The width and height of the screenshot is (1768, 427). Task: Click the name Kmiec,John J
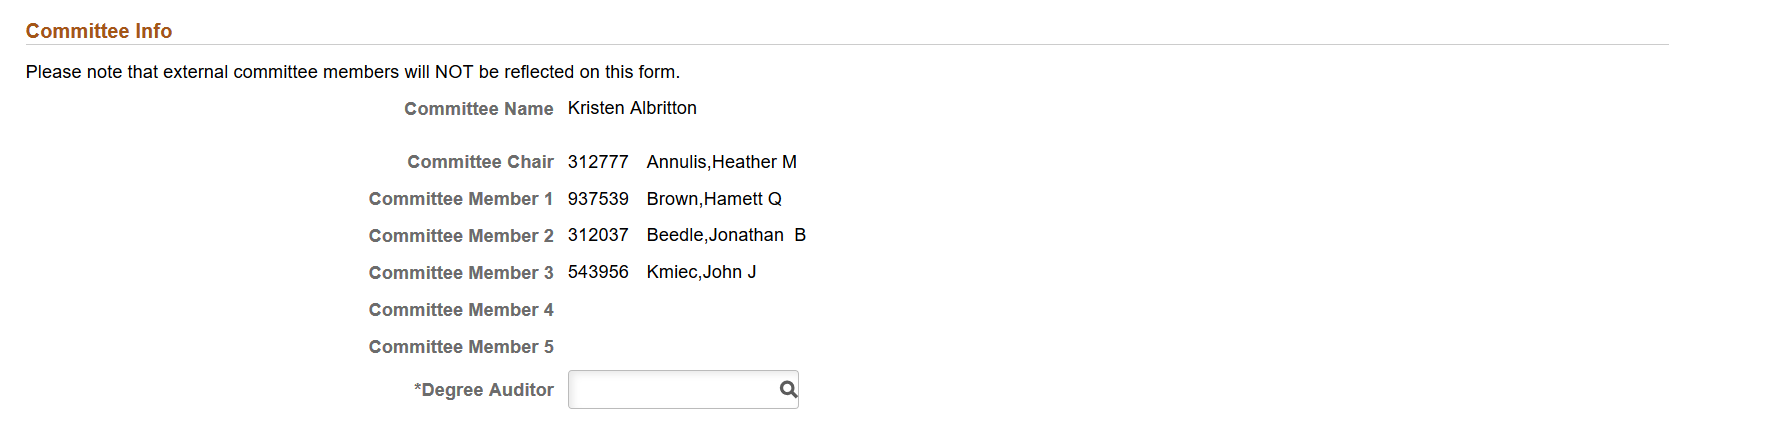tap(702, 272)
